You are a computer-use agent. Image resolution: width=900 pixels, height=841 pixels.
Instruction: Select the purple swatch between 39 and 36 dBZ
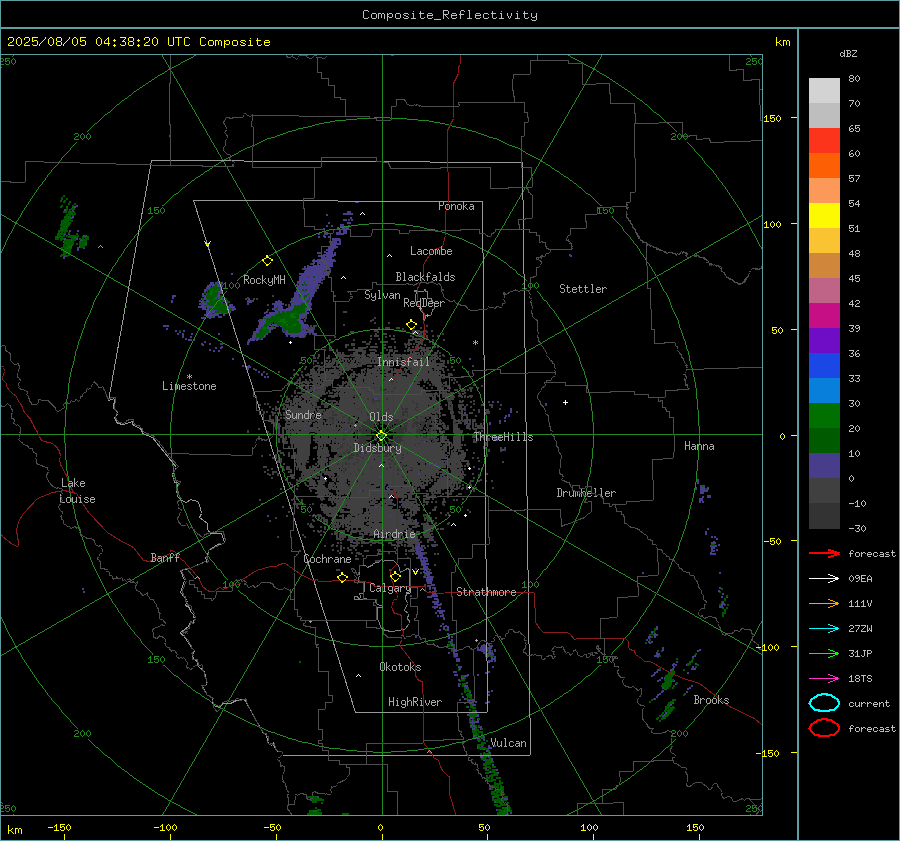coord(824,340)
